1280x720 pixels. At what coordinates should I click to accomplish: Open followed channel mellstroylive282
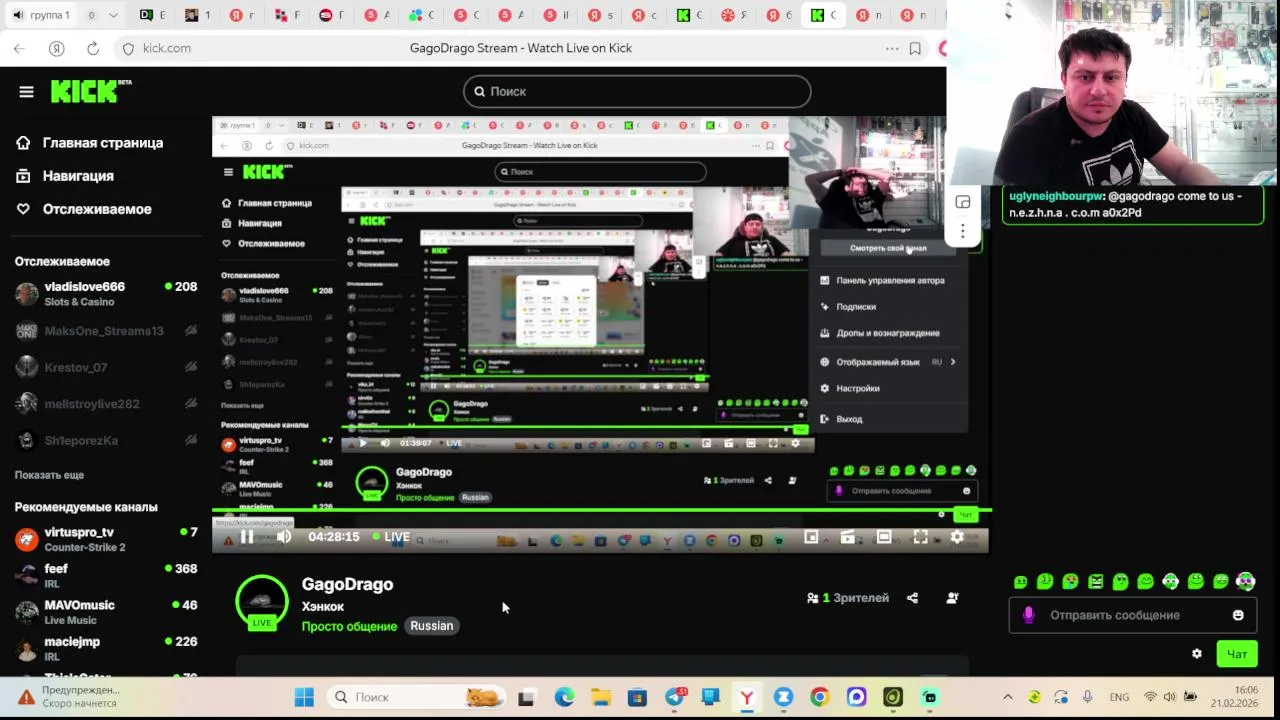click(x=105, y=404)
